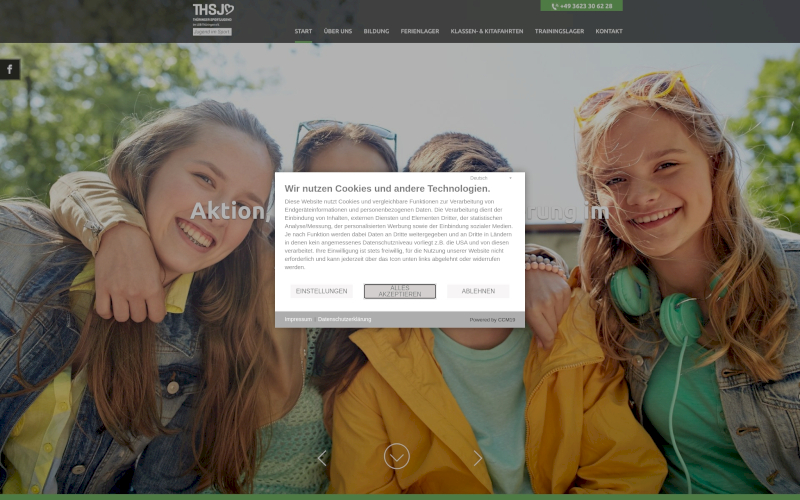This screenshot has height=500, width=800.
Task: Click the Facebook icon on left edge
Action: click(x=9, y=69)
